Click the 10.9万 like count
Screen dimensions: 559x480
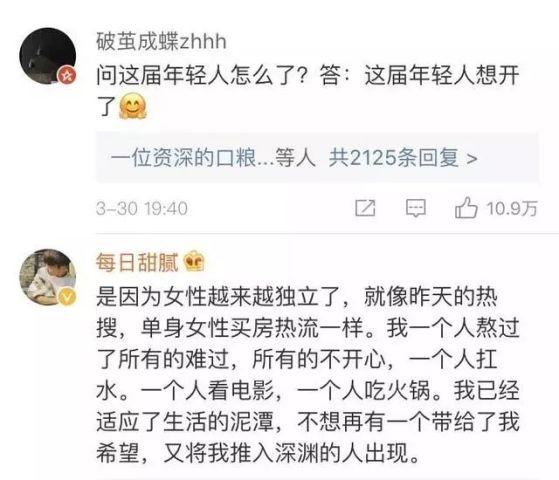tap(512, 208)
